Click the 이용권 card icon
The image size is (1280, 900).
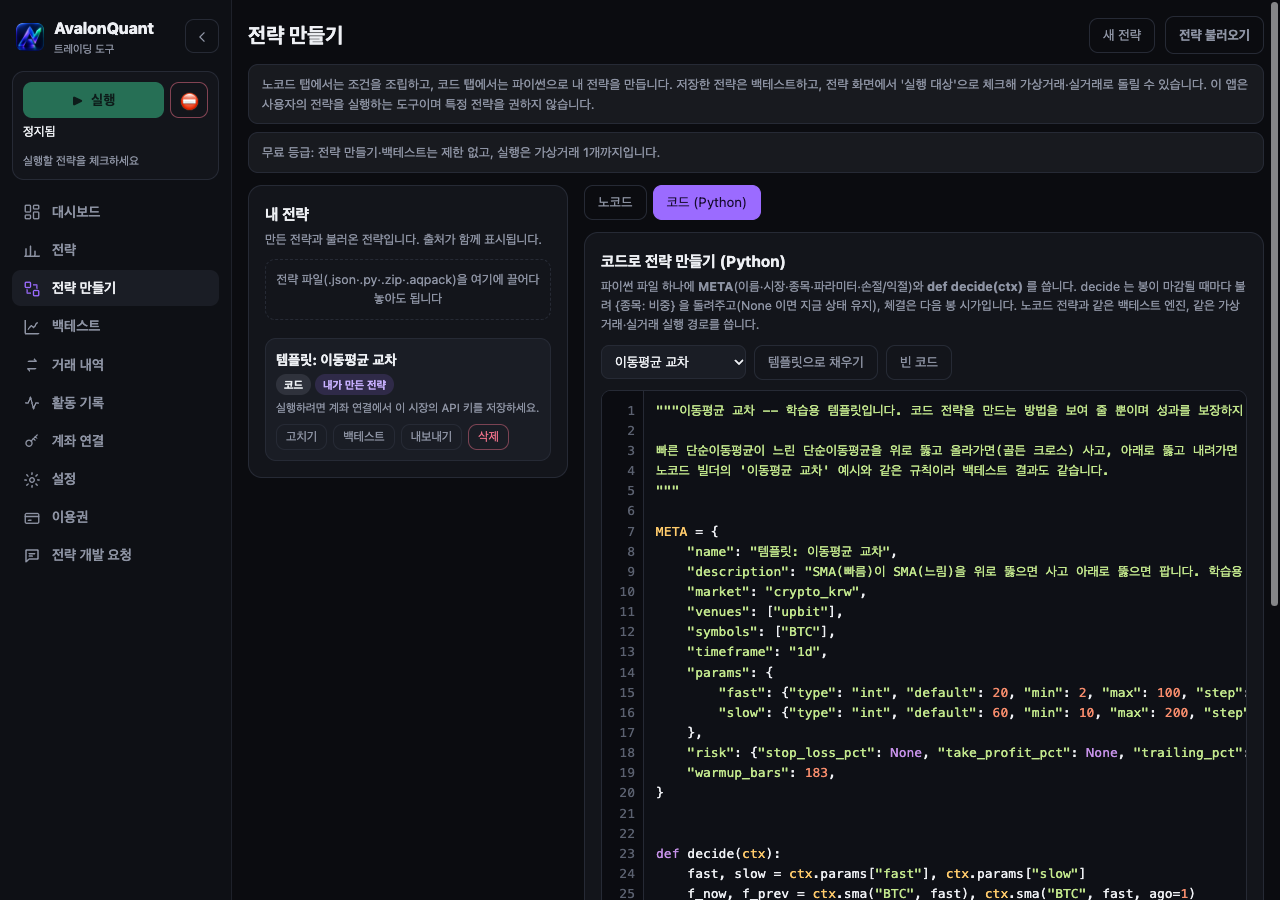coord(32,517)
